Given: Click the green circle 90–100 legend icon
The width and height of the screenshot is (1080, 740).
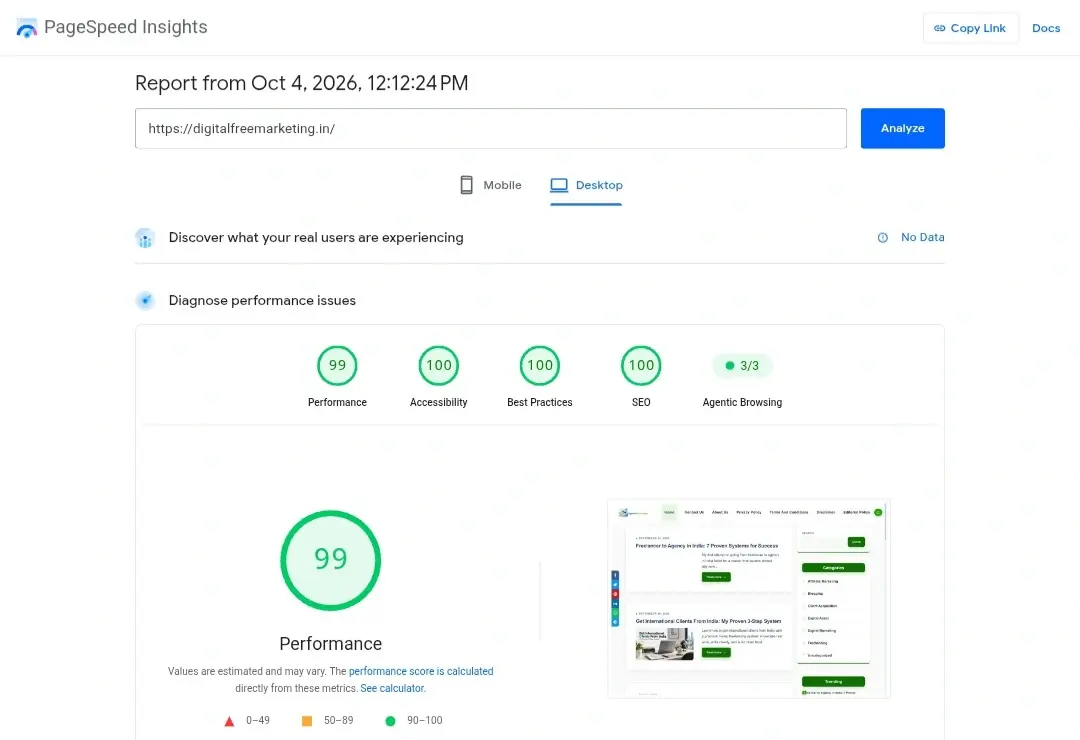Looking at the screenshot, I should click(x=390, y=721).
